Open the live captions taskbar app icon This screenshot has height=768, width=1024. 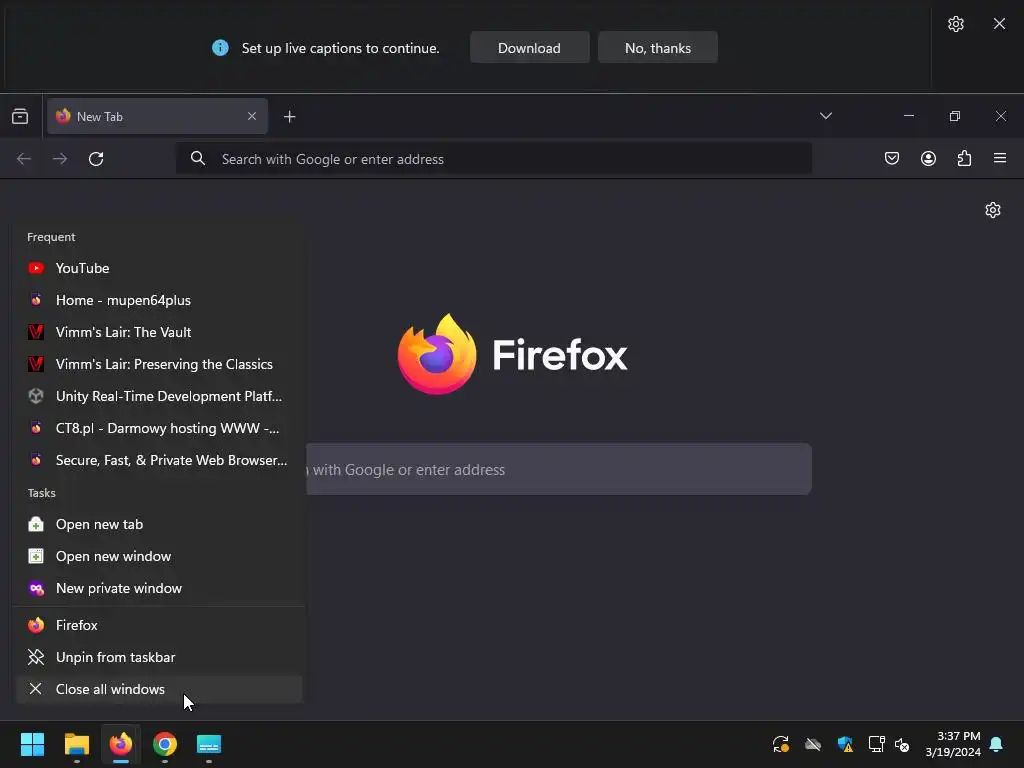209,744
